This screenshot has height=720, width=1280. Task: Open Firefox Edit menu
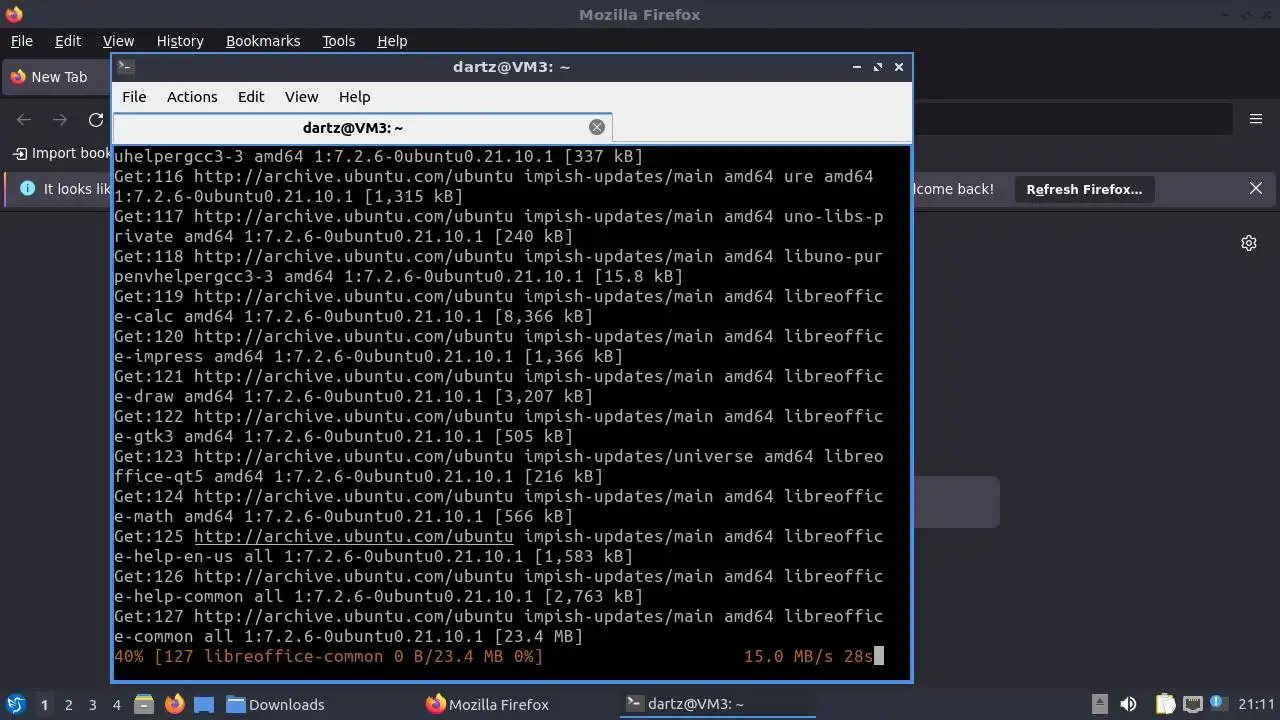[68, 41]
